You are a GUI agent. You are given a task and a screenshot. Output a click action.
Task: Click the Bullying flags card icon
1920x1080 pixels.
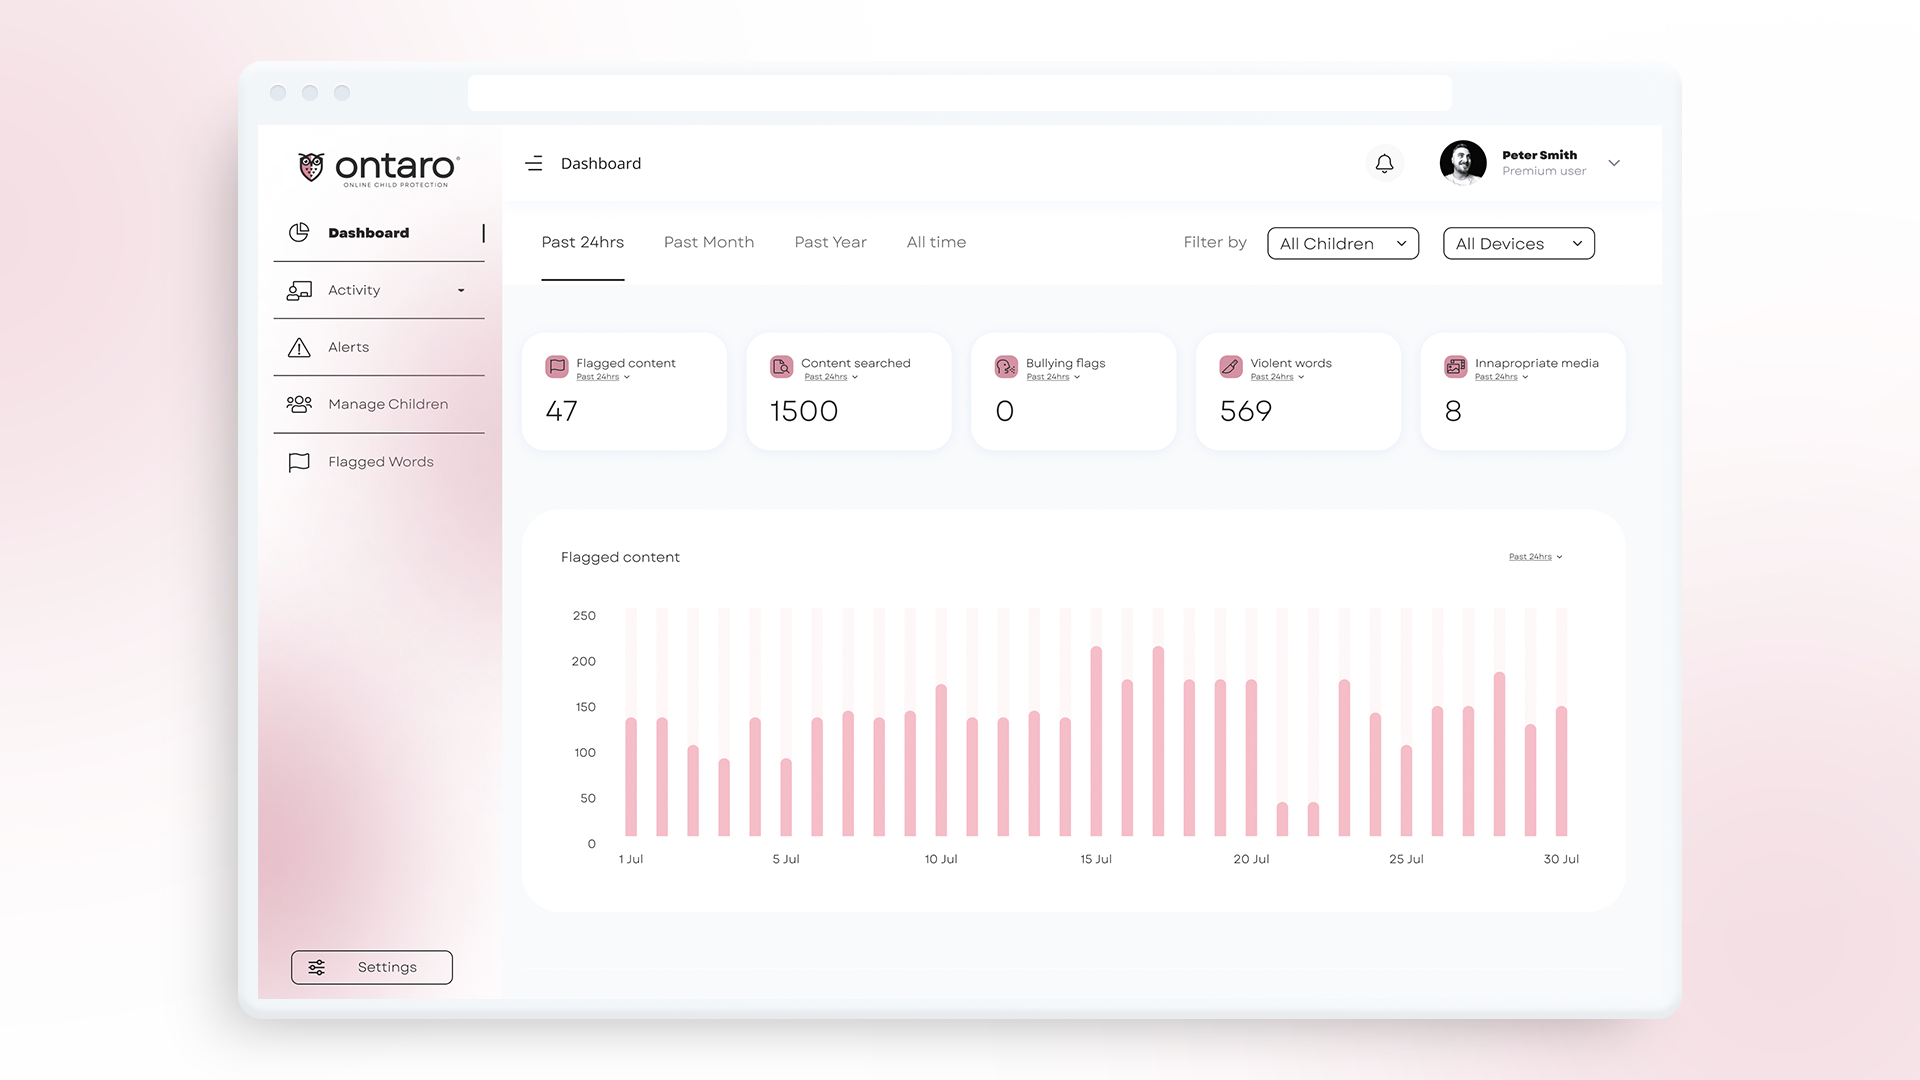pyautogui.click(x=1005, y=366)
